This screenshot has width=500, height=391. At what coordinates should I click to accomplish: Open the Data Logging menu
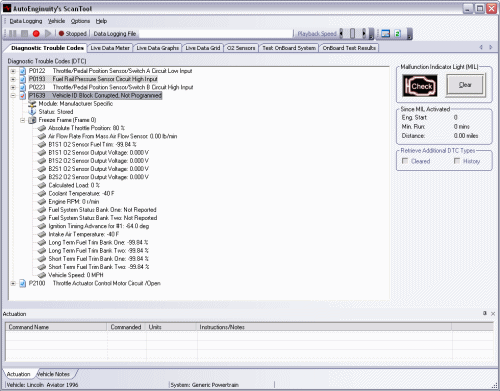click(x=26, y=21)
